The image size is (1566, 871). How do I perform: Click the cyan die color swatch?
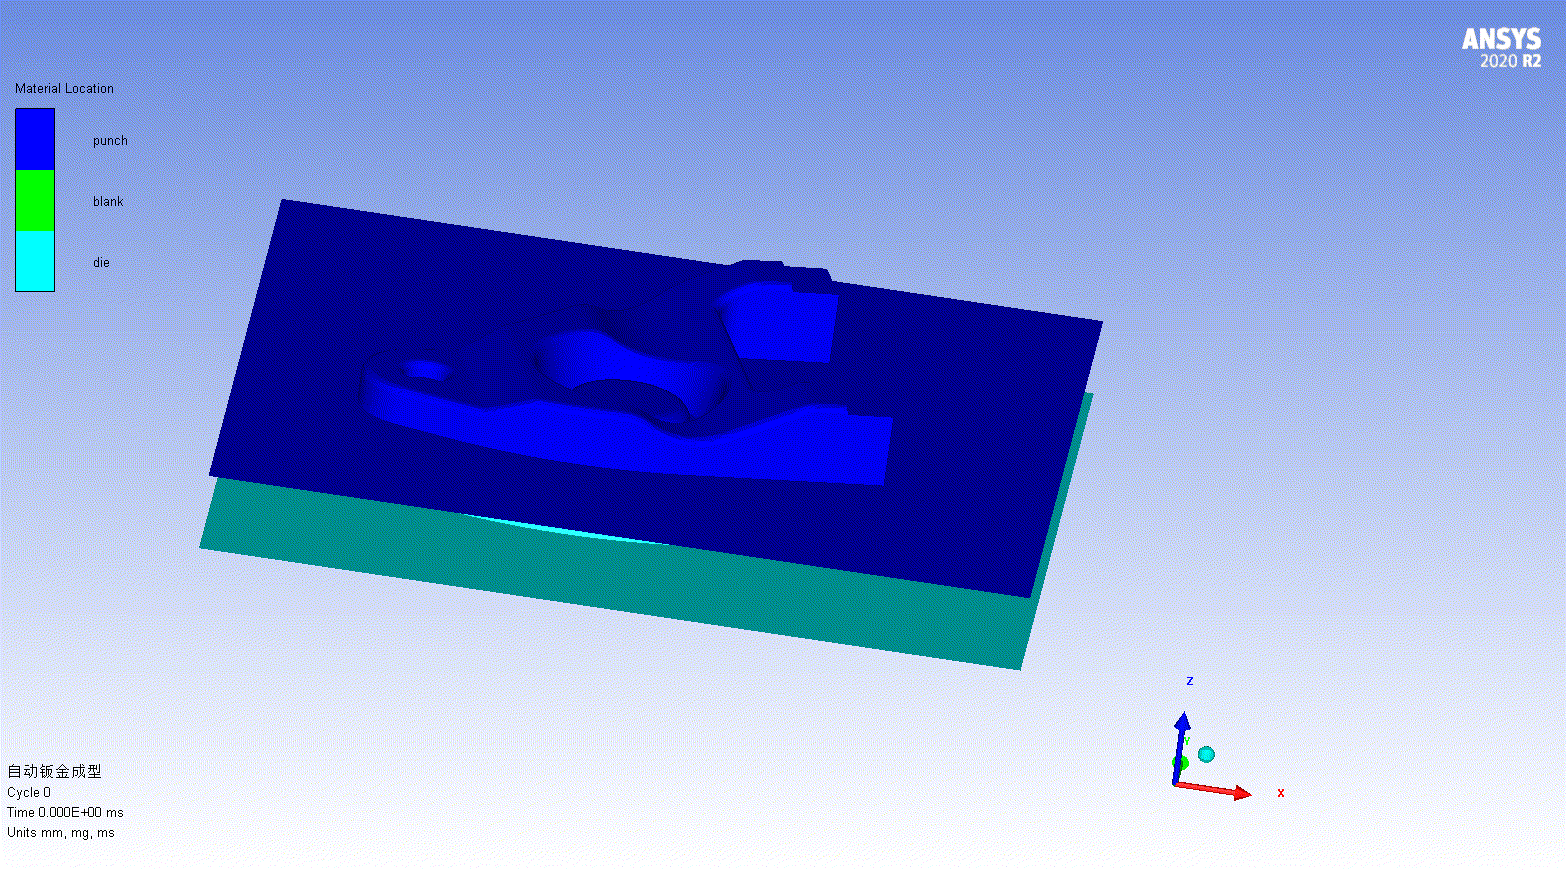click(x=35, y=261)
